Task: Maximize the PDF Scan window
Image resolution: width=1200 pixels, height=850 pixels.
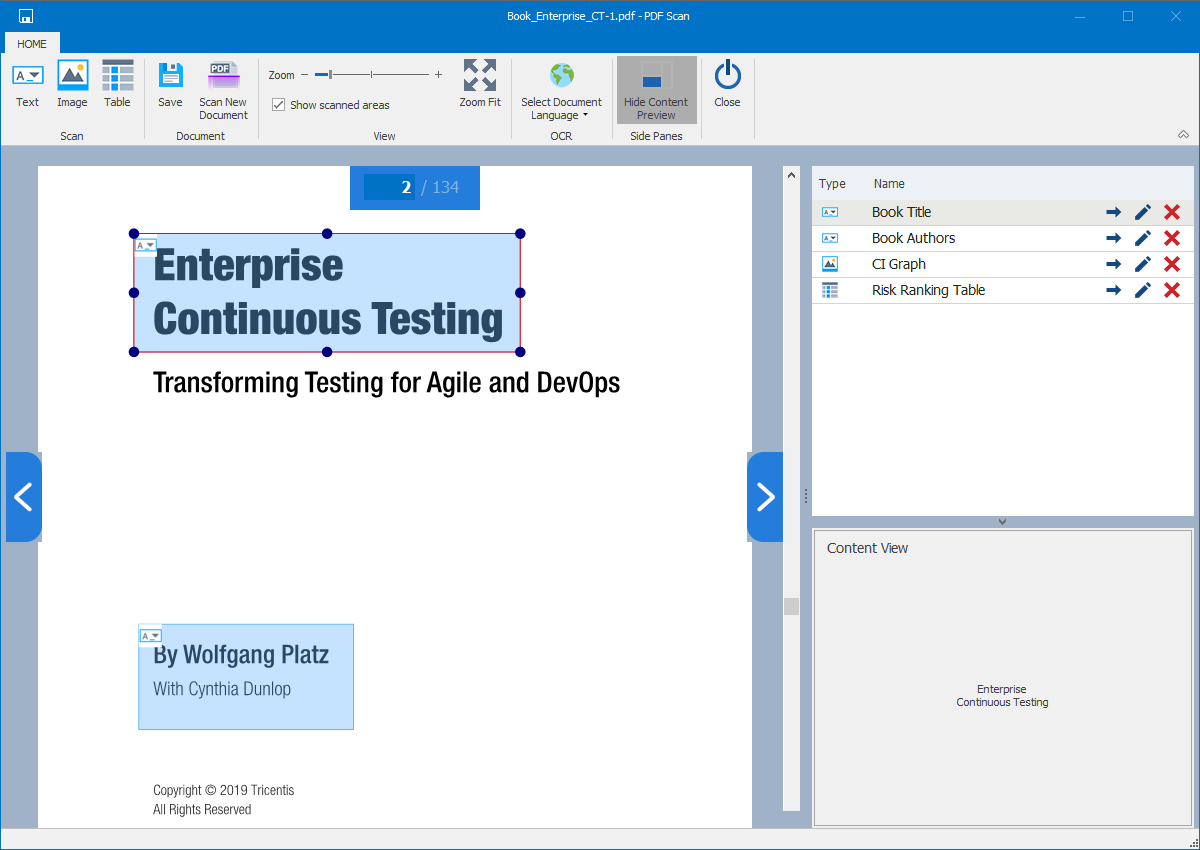Action: point(1128,16)
